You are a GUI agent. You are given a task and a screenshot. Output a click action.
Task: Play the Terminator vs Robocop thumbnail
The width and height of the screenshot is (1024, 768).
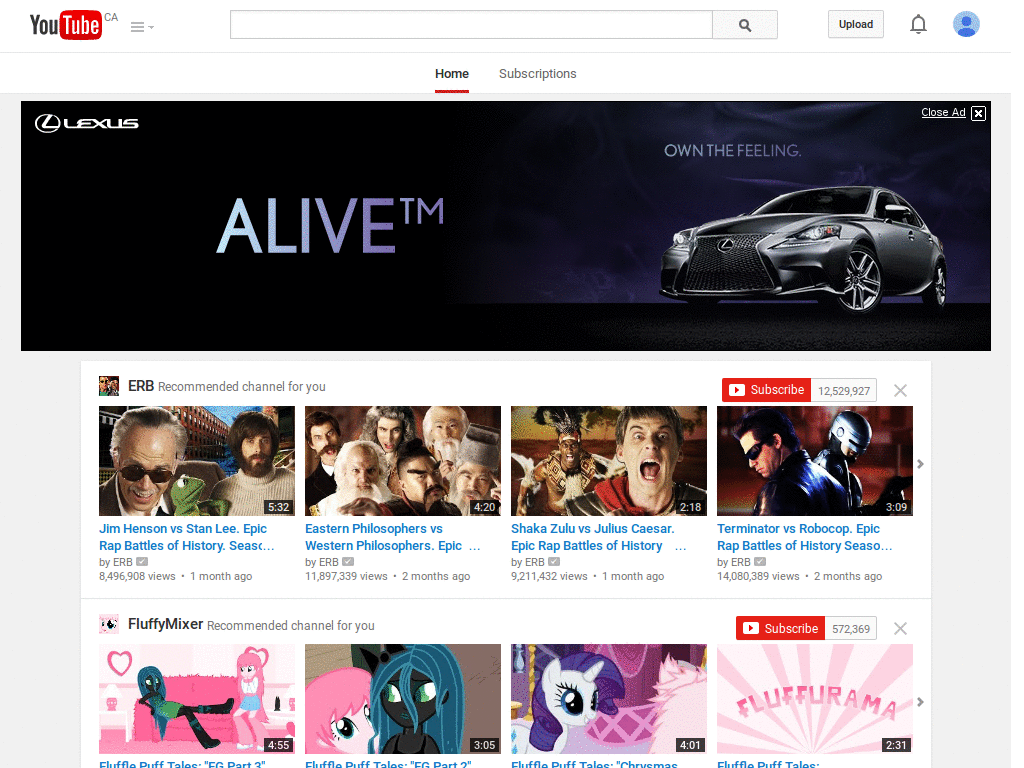click(x=814, y=461)
